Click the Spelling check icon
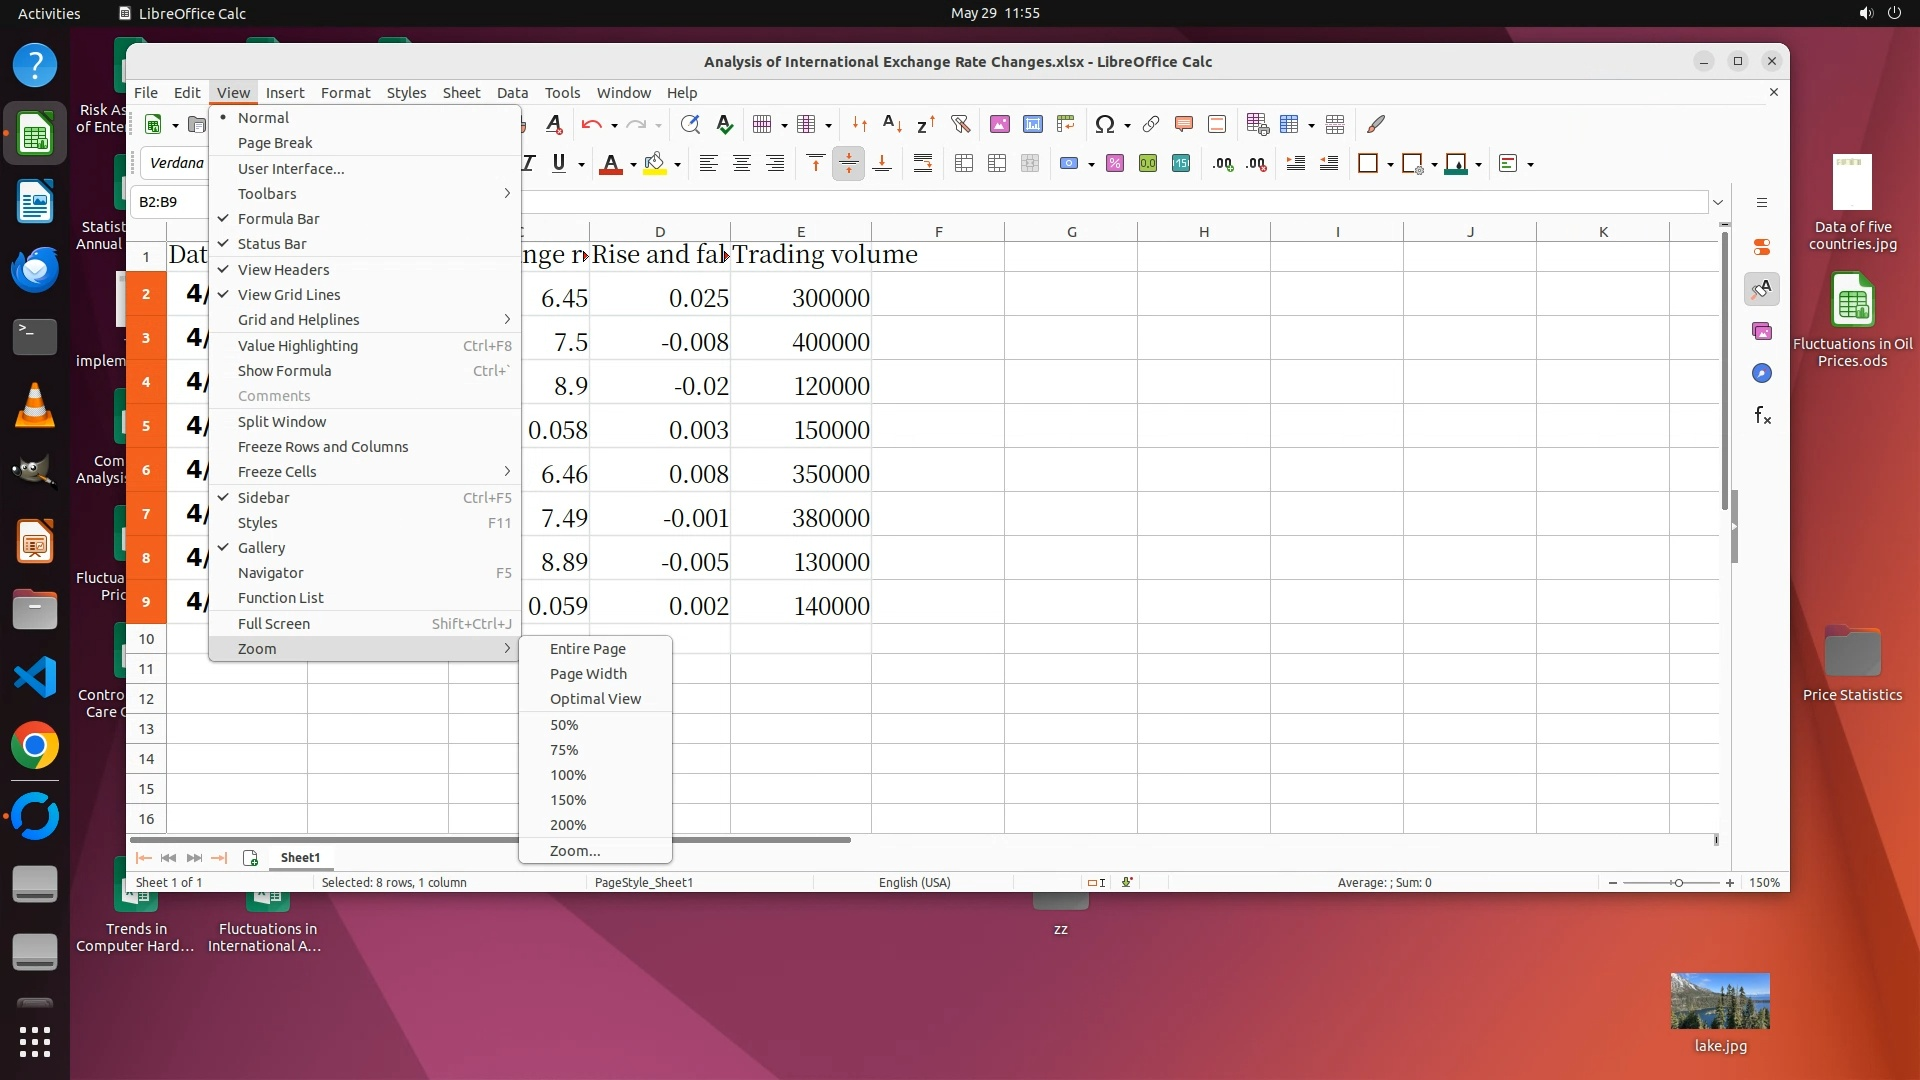 tap(725, 124)
